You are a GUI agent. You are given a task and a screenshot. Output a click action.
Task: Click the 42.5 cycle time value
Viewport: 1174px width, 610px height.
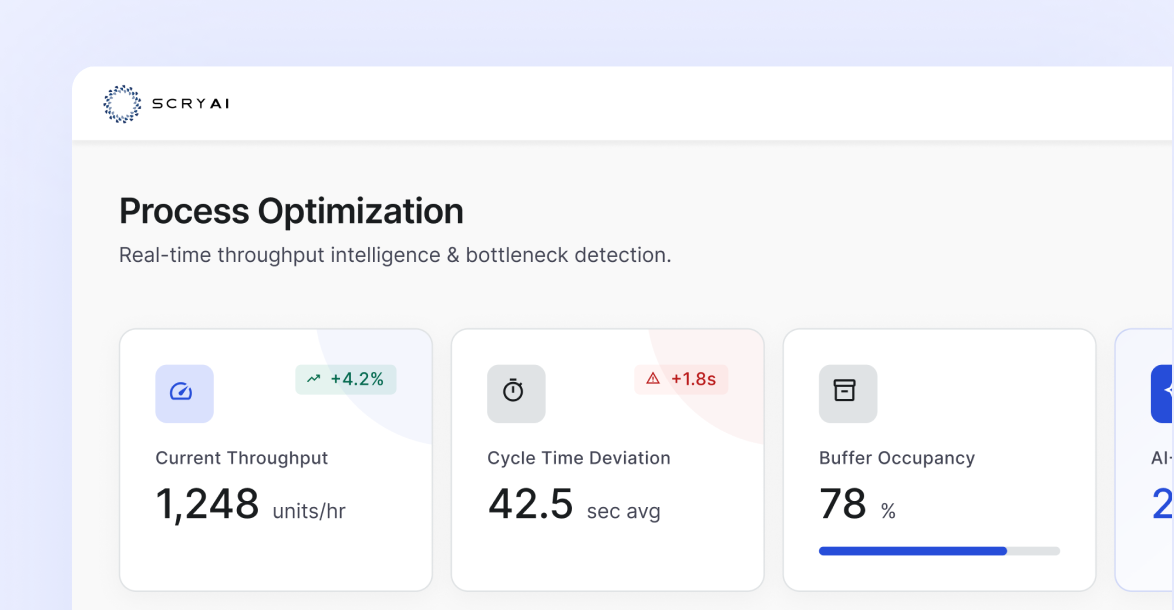[x=530, y=504]
